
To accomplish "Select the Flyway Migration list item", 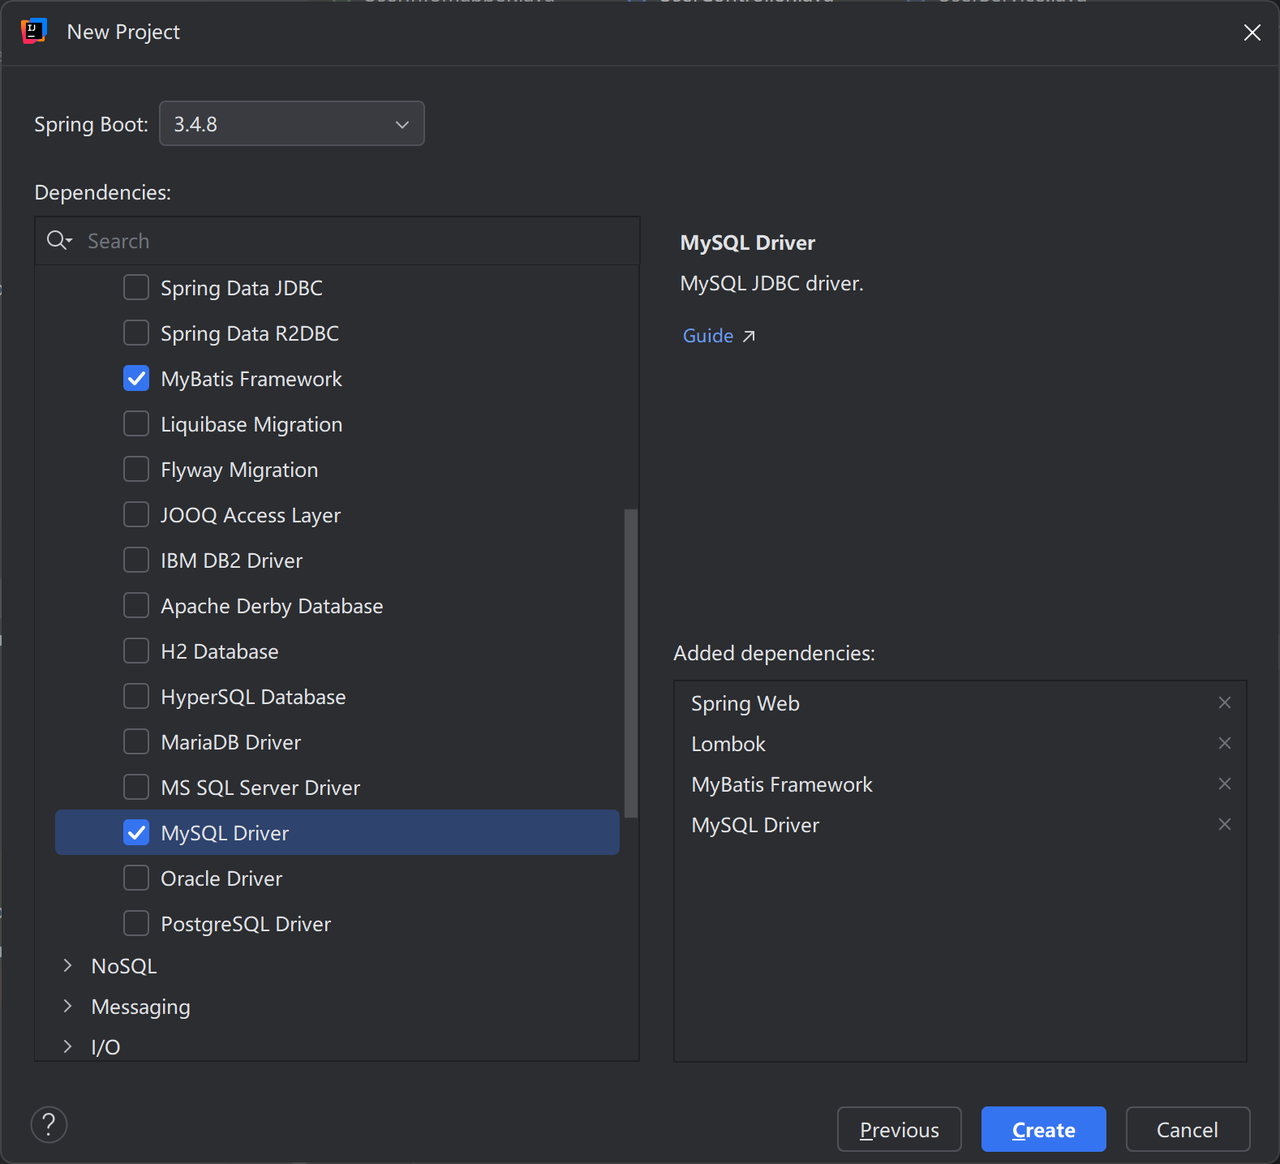I will [x=239, y=470].
